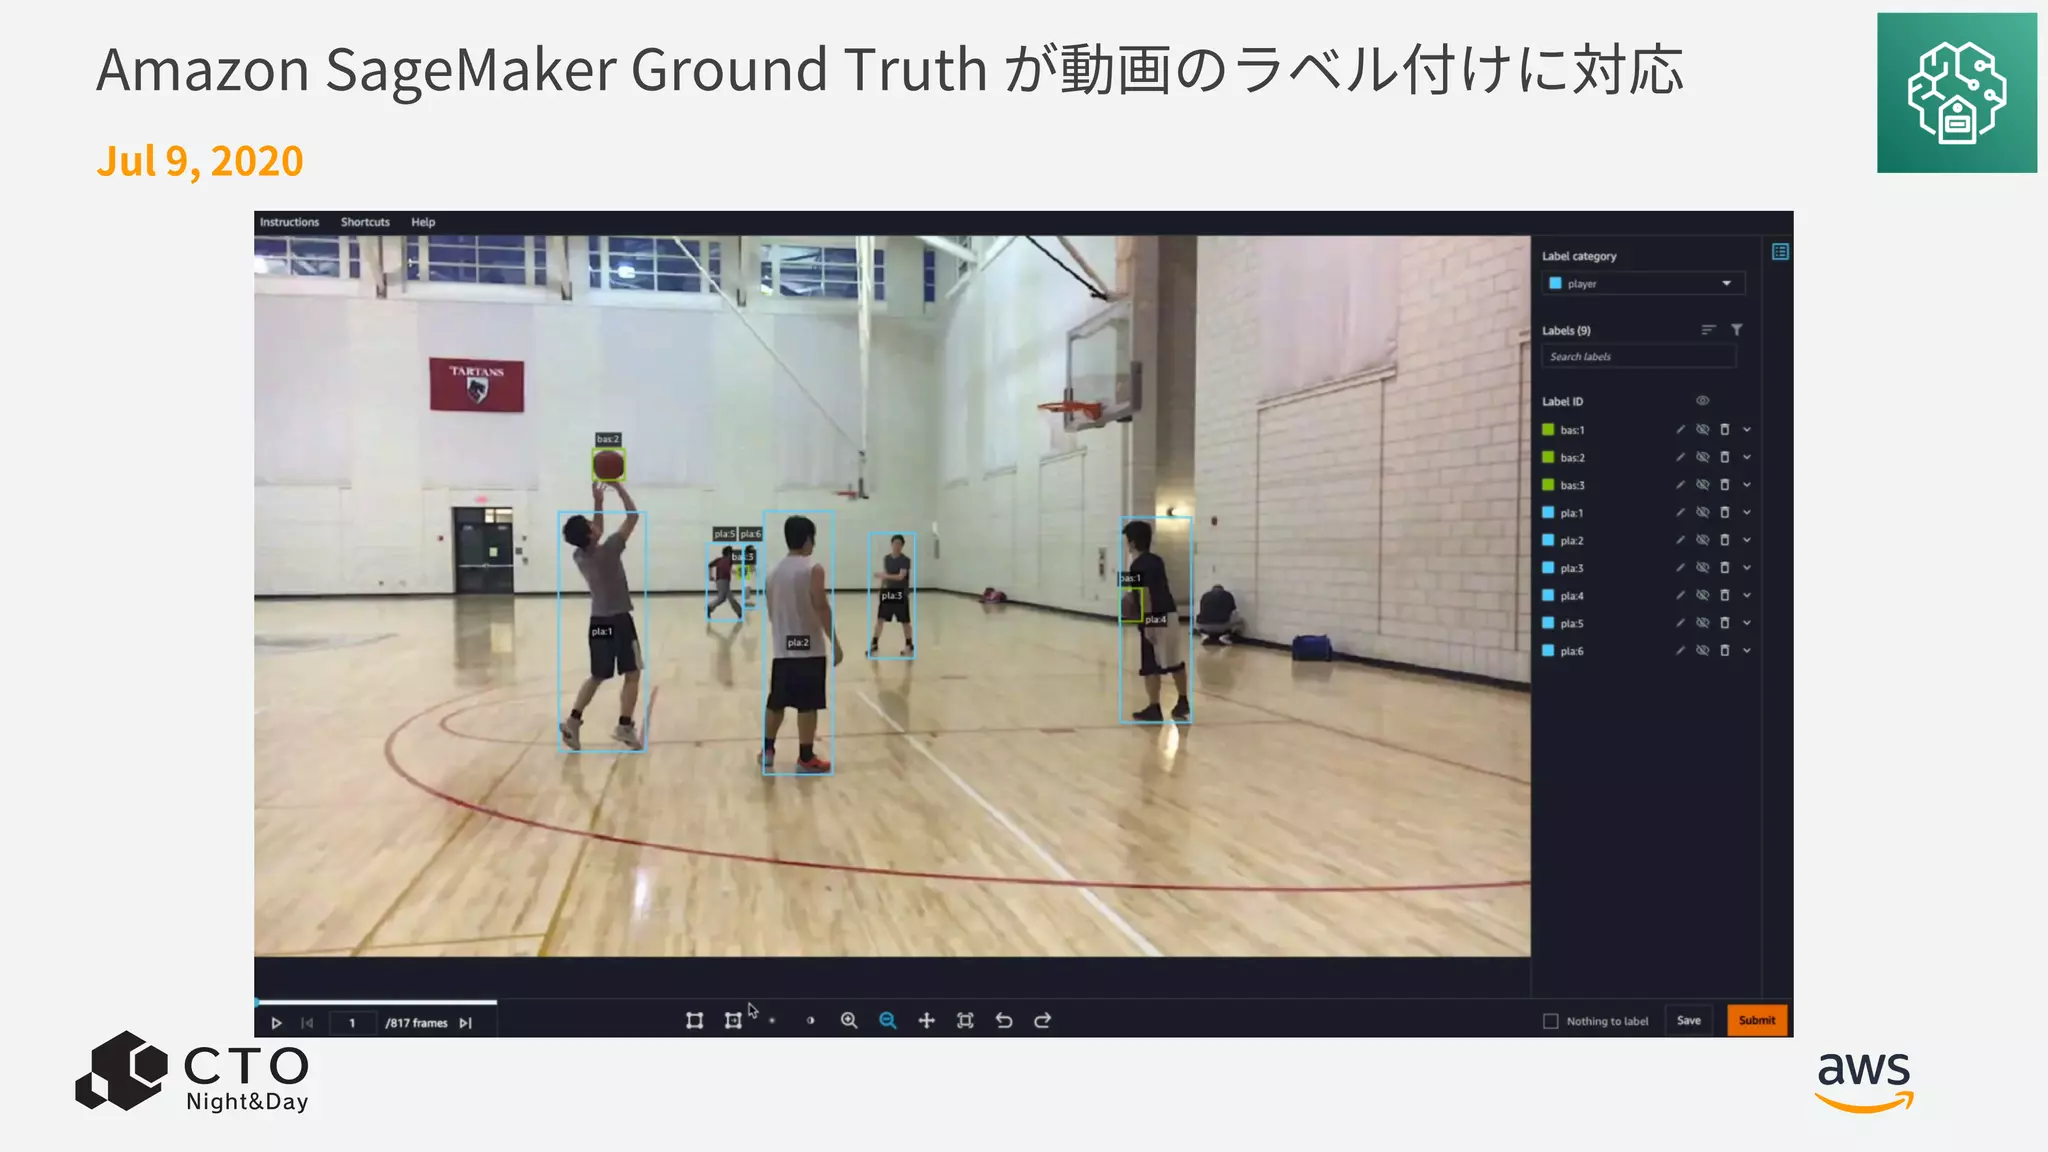
Task: Delete the bas:2 label
Action: 1724,457
